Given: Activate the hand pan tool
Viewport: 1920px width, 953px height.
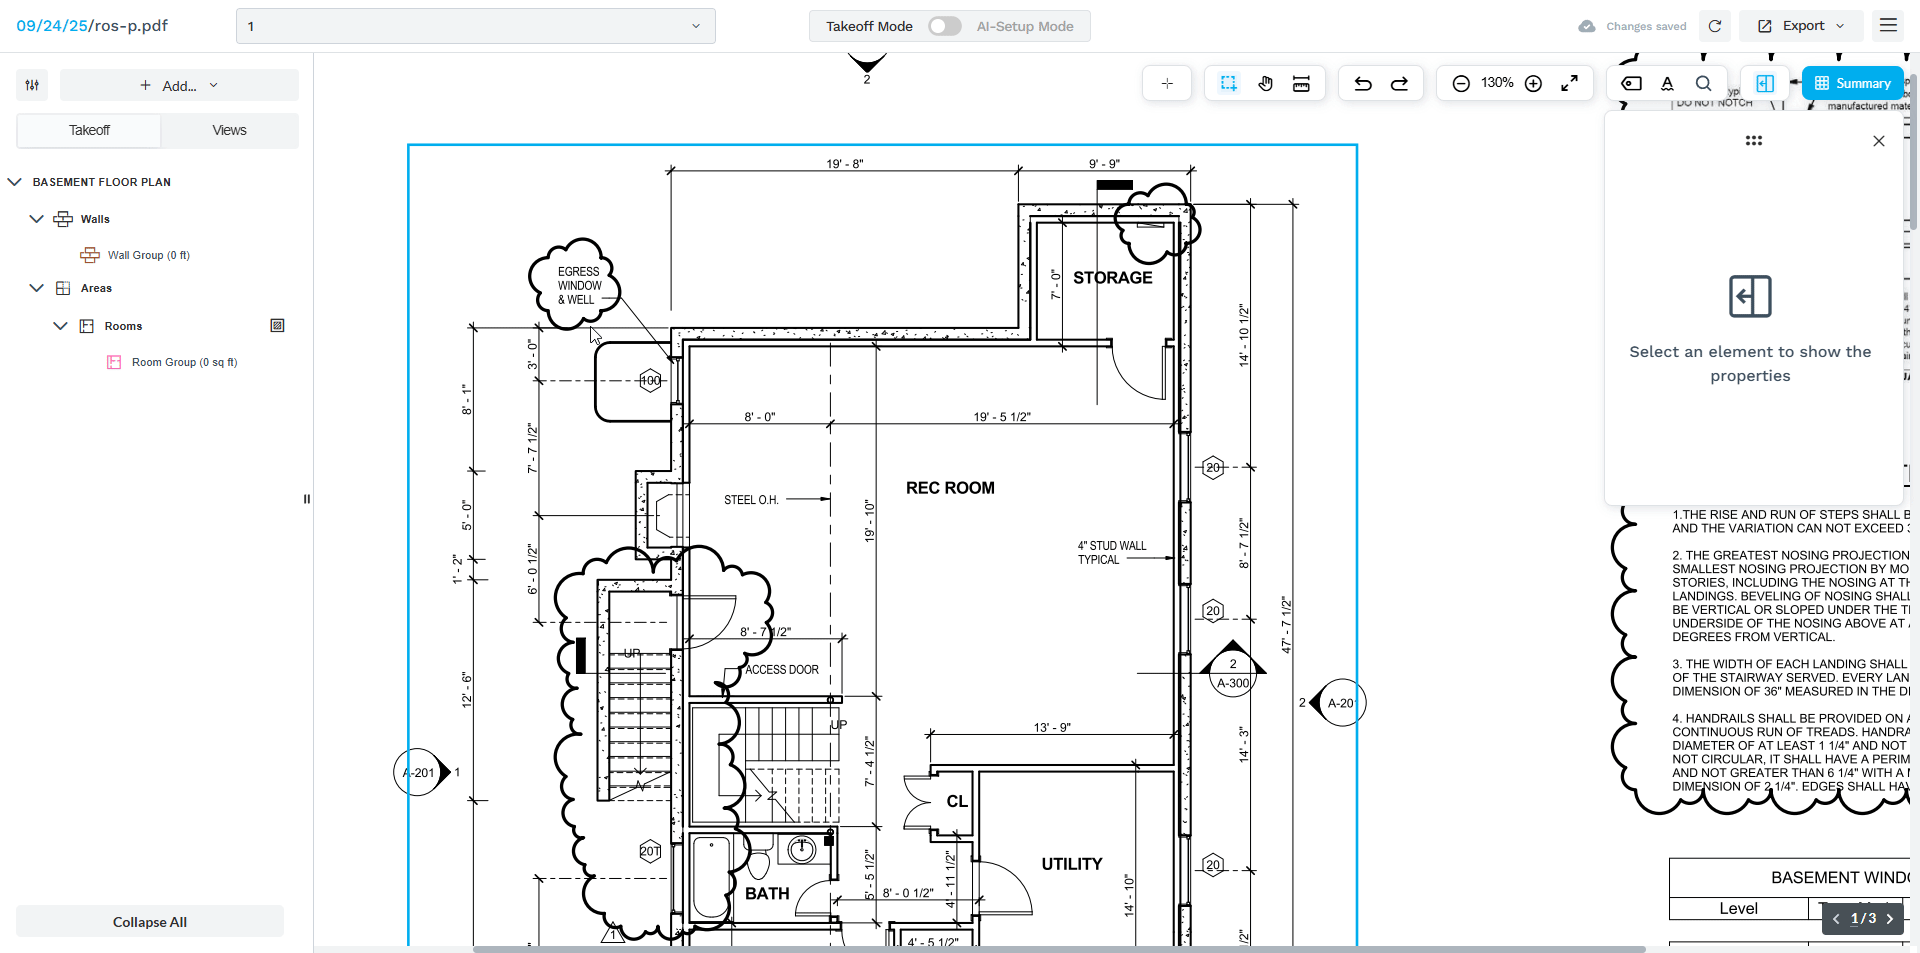Looking at the screenshot, I should point(1265,84).
